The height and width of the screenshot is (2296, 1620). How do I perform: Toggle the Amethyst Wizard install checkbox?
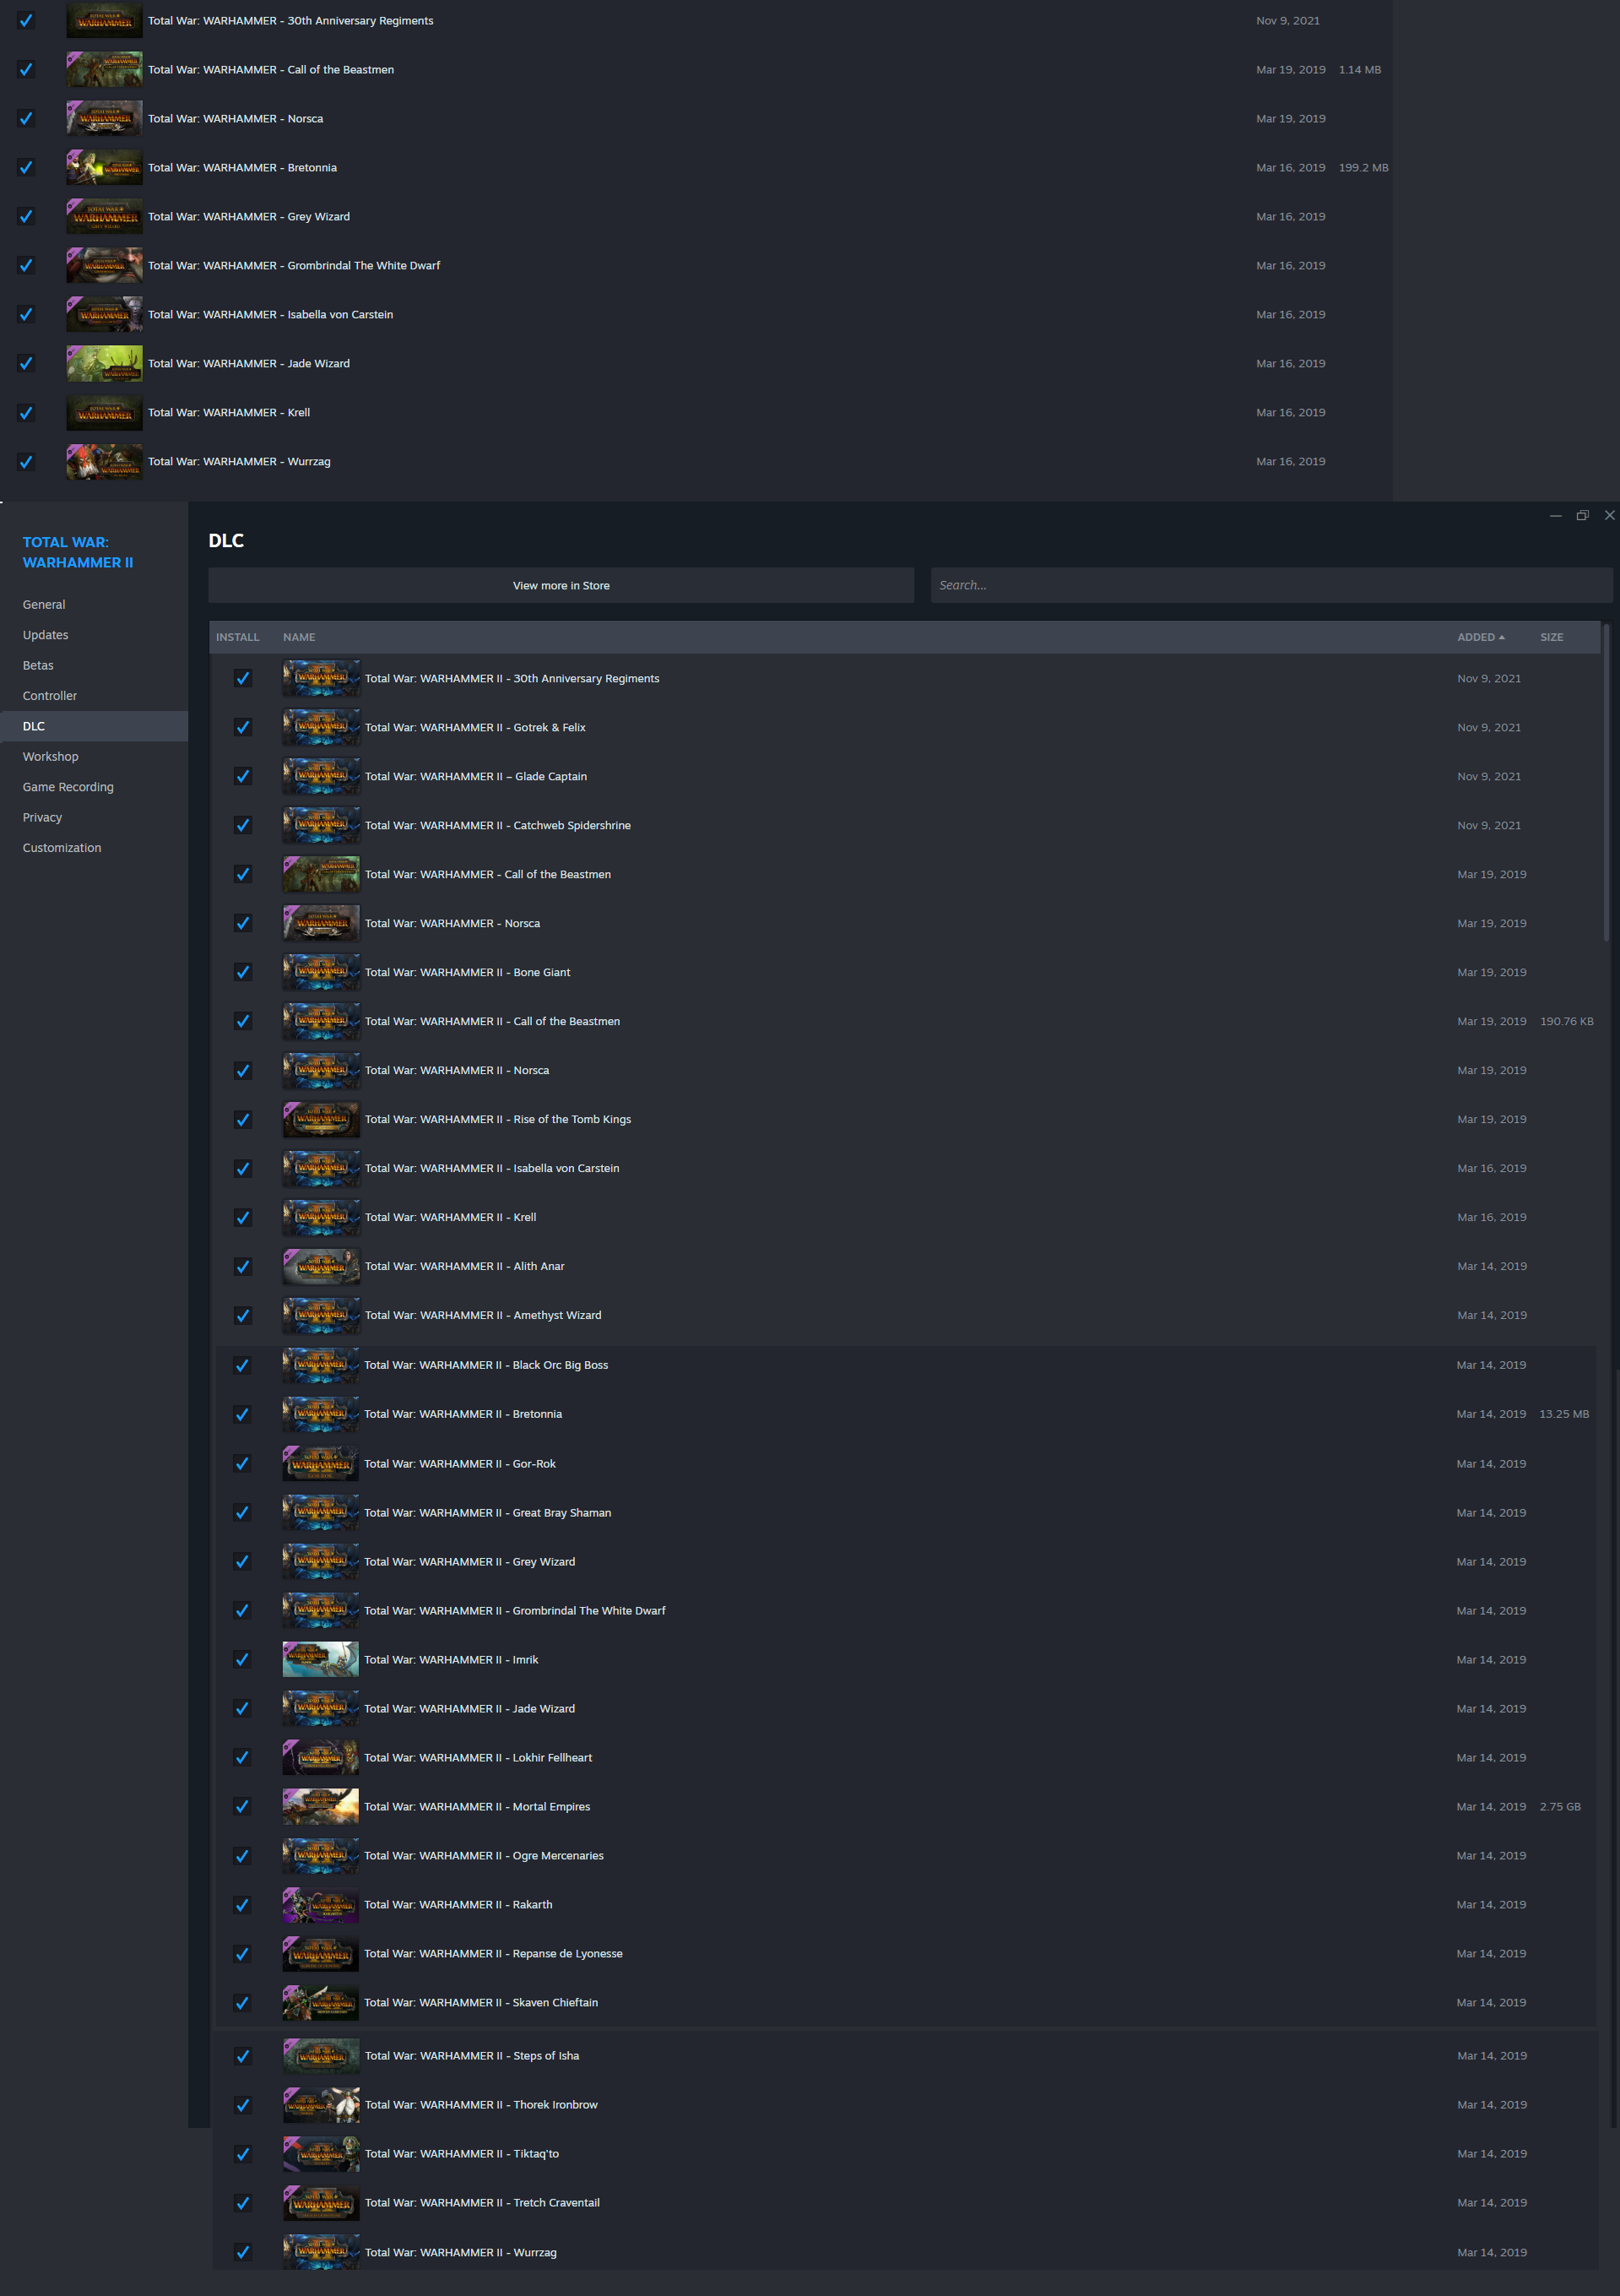click(243, 1315)
